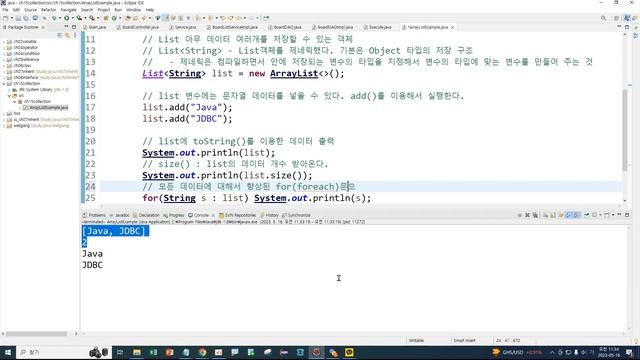Expand the JRE System Library node
Screen dimensions: 640x360
[9, 89]
